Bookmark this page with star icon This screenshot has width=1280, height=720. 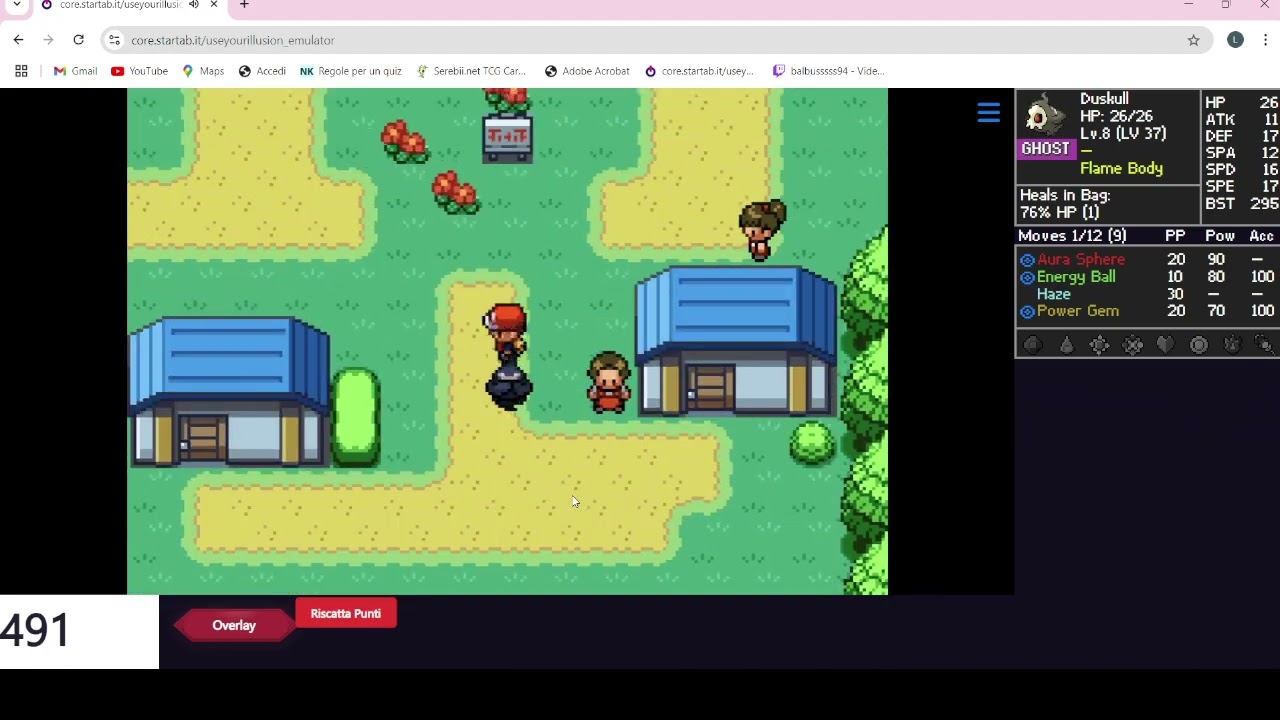pos(1193,40)
